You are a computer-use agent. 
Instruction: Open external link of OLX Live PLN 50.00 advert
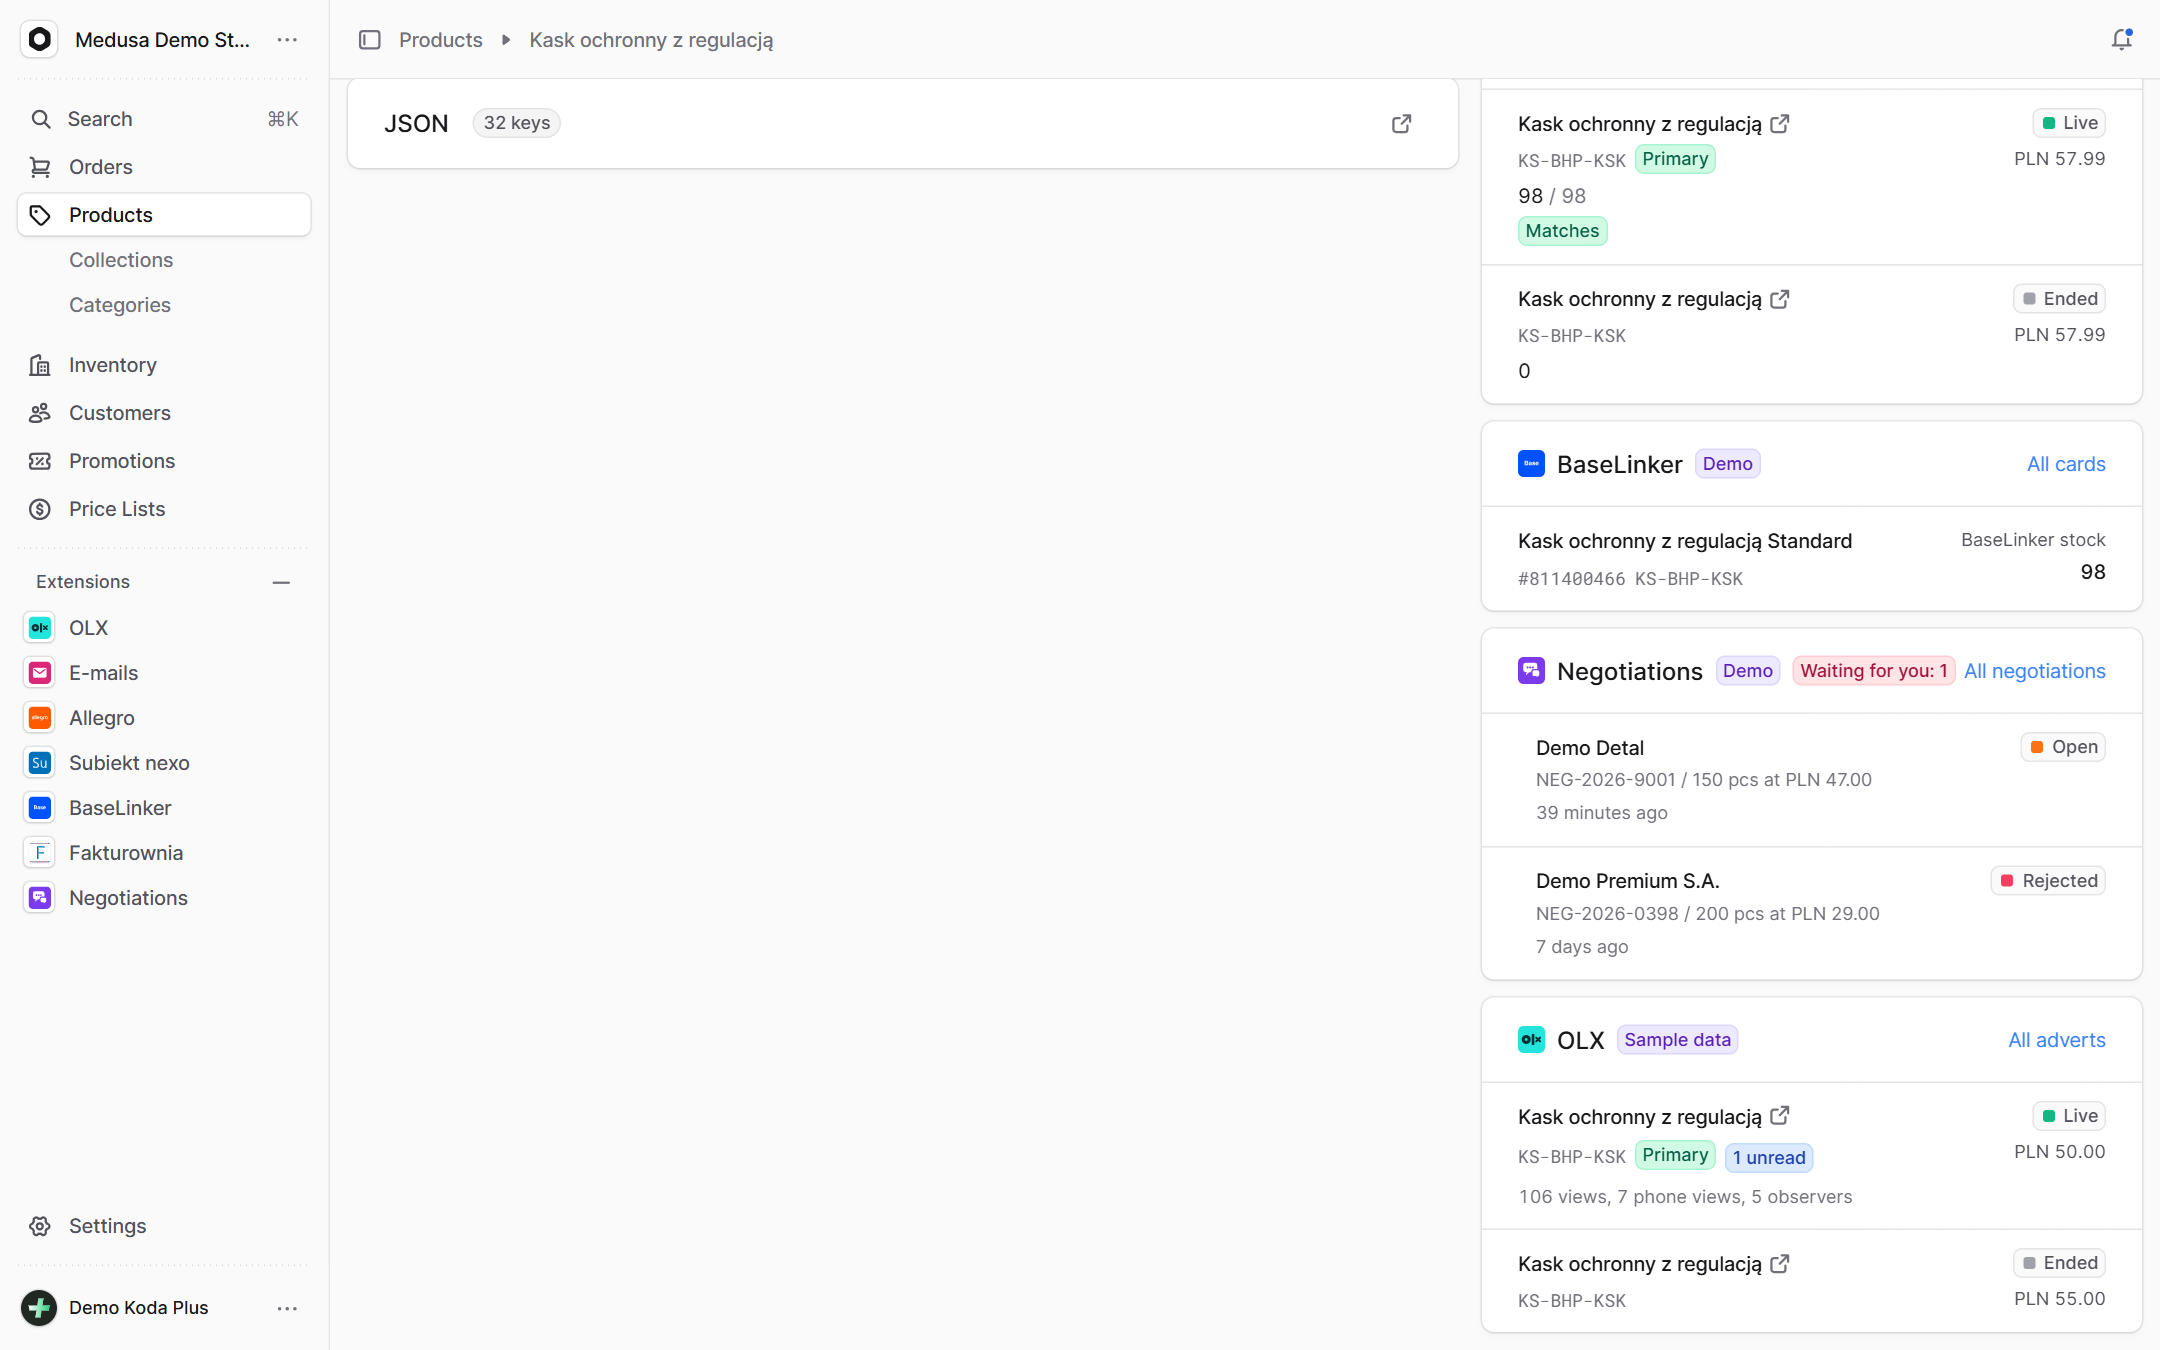1780,1116
